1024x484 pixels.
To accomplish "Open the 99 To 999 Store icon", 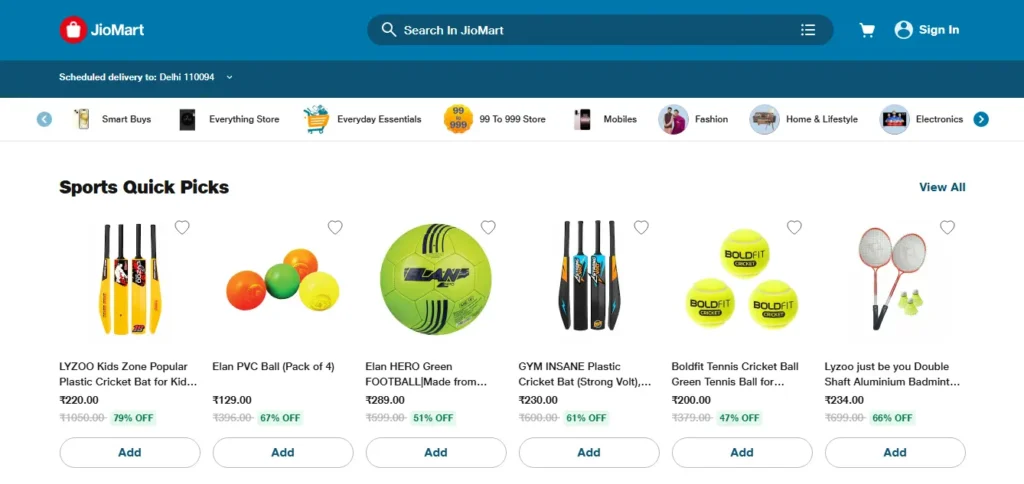I will coord(458,119).
